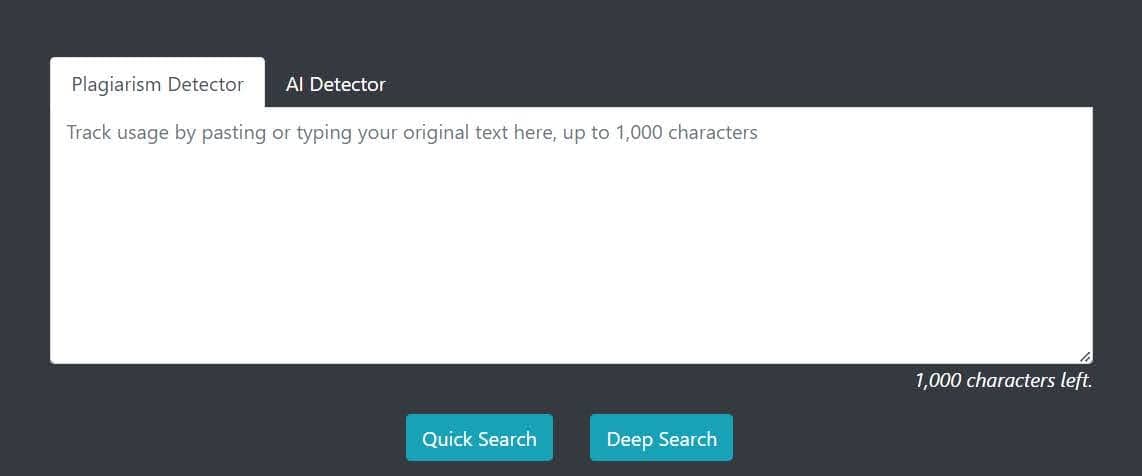Click the italic remaining characters label
1142x476 pixels.
coord(1003,381)
